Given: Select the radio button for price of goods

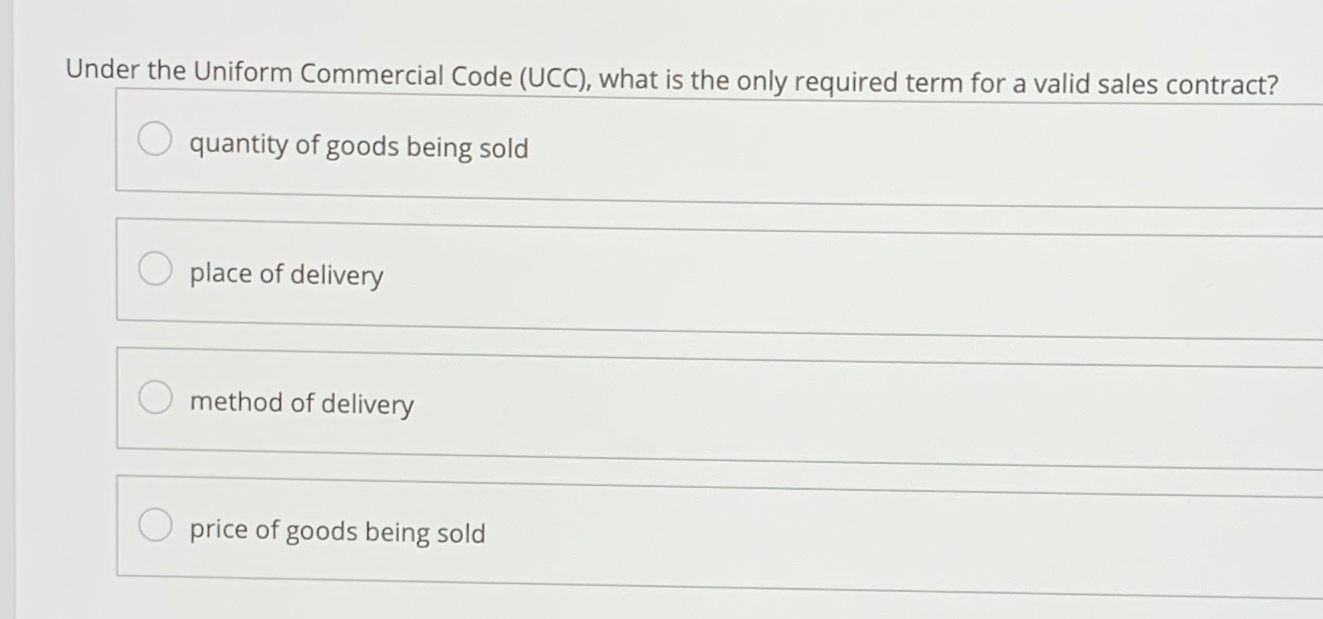Looking at the screenshot, I should point(155,523).
